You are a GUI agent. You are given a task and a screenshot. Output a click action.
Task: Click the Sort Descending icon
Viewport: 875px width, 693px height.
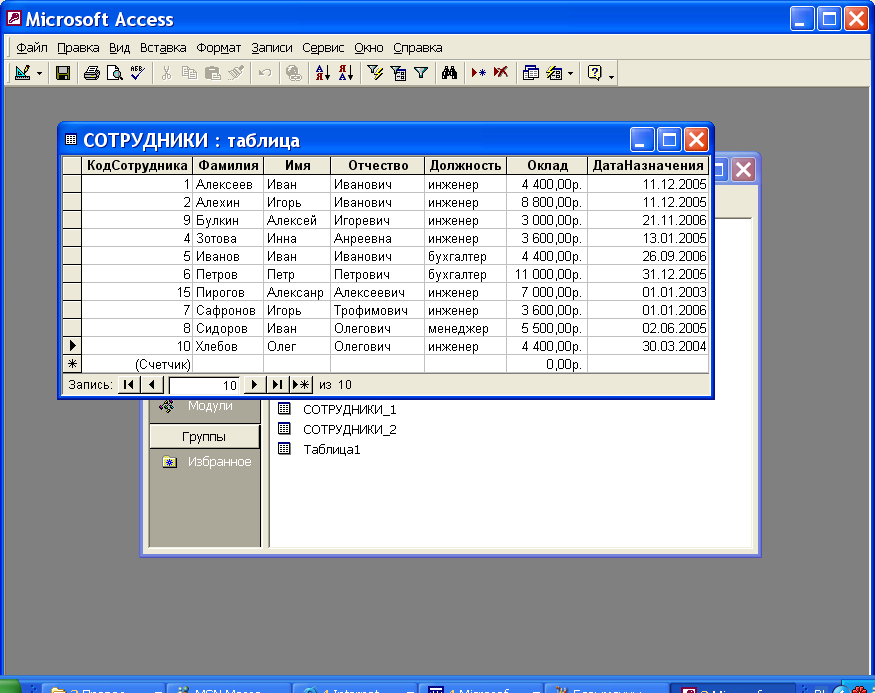[x=345, y=73]
